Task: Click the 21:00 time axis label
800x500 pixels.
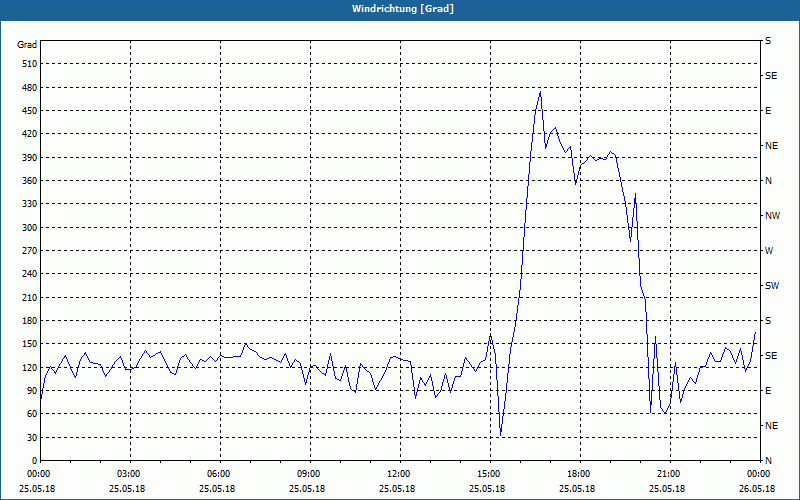Action: click(x=670, y=474)
